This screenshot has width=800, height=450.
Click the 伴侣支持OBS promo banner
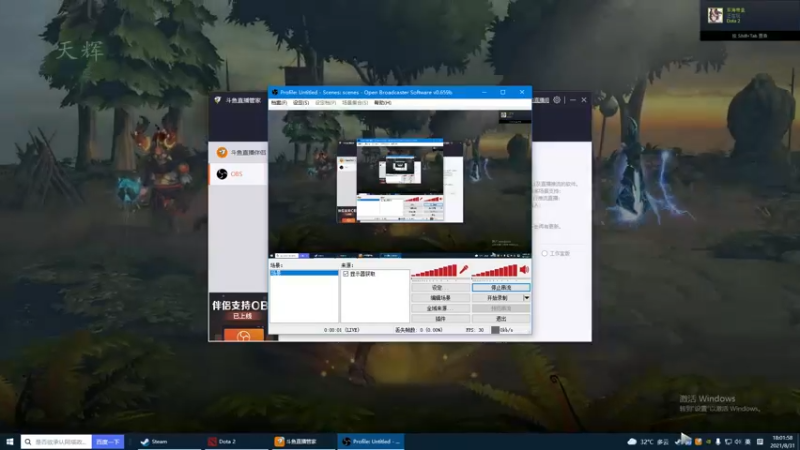[x=238, y=316]
